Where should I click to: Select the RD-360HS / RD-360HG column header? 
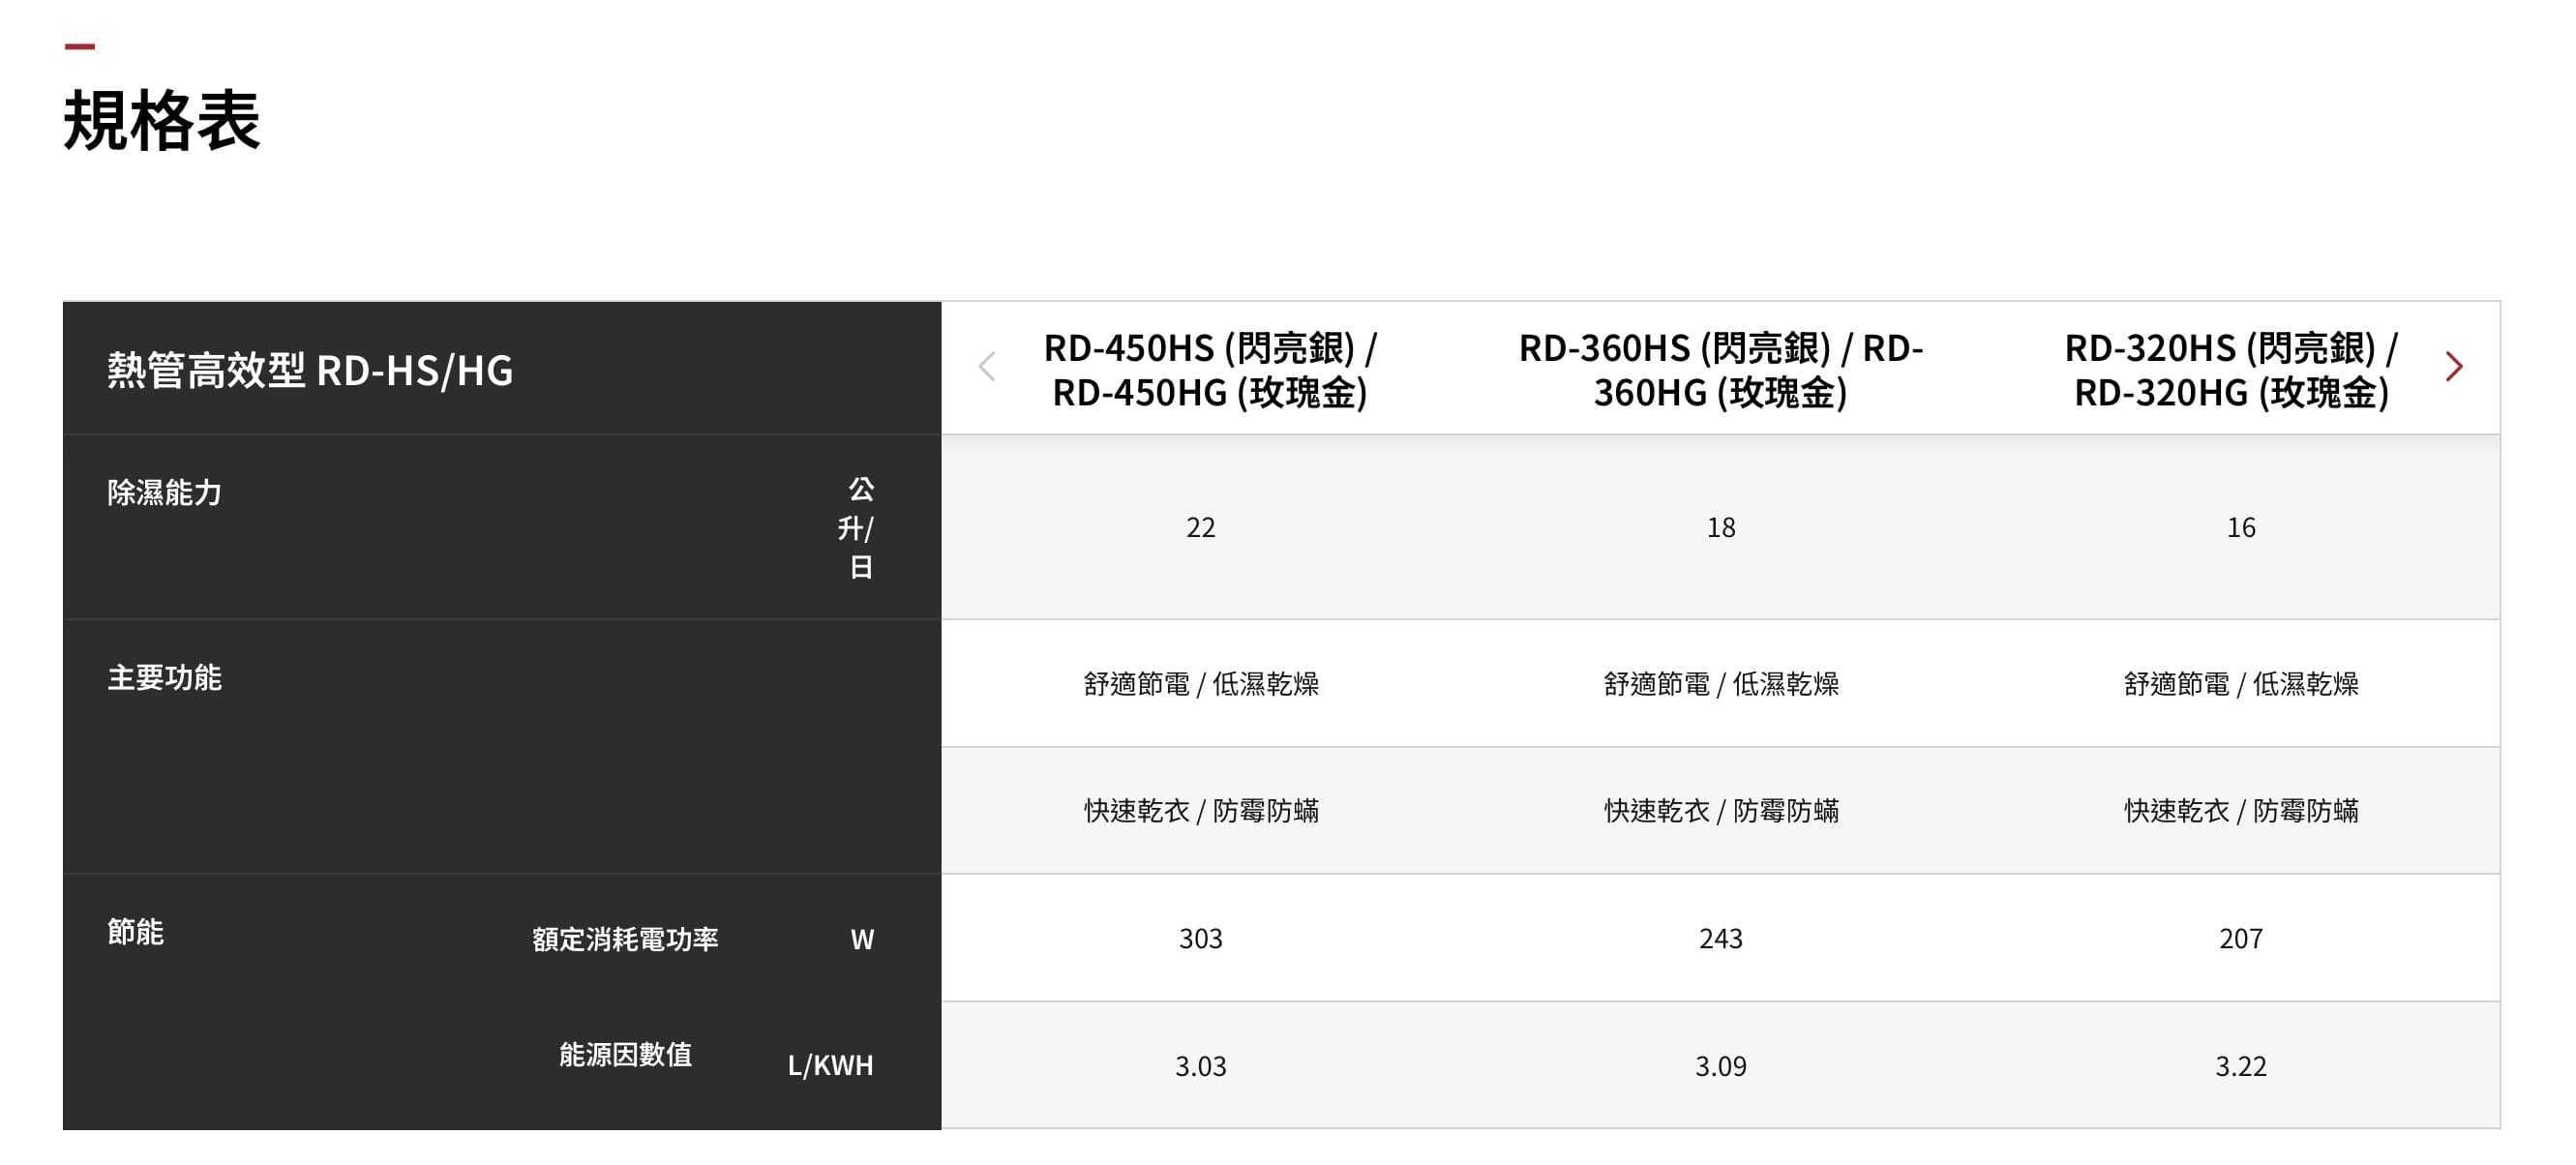click(x=1720, y=370)
